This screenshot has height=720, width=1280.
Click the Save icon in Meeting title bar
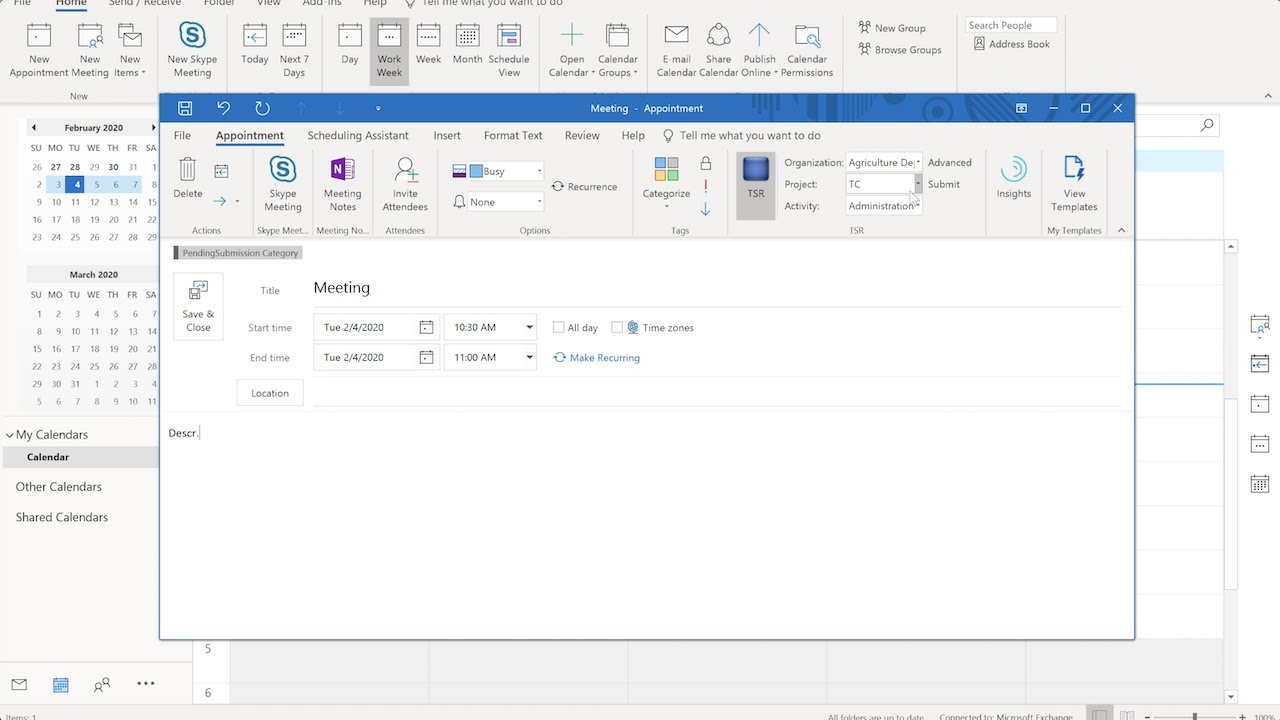tap(185, 108)
